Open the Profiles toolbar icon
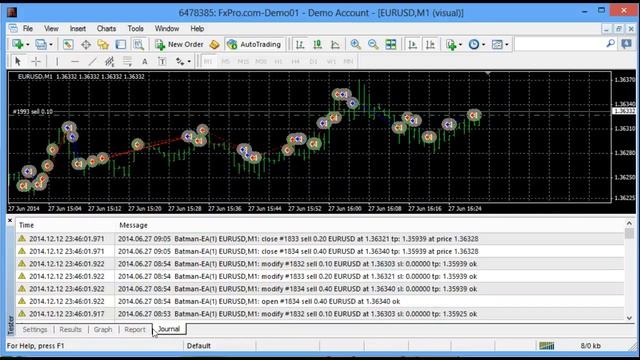The image size is (640, 360). point(41,44)
